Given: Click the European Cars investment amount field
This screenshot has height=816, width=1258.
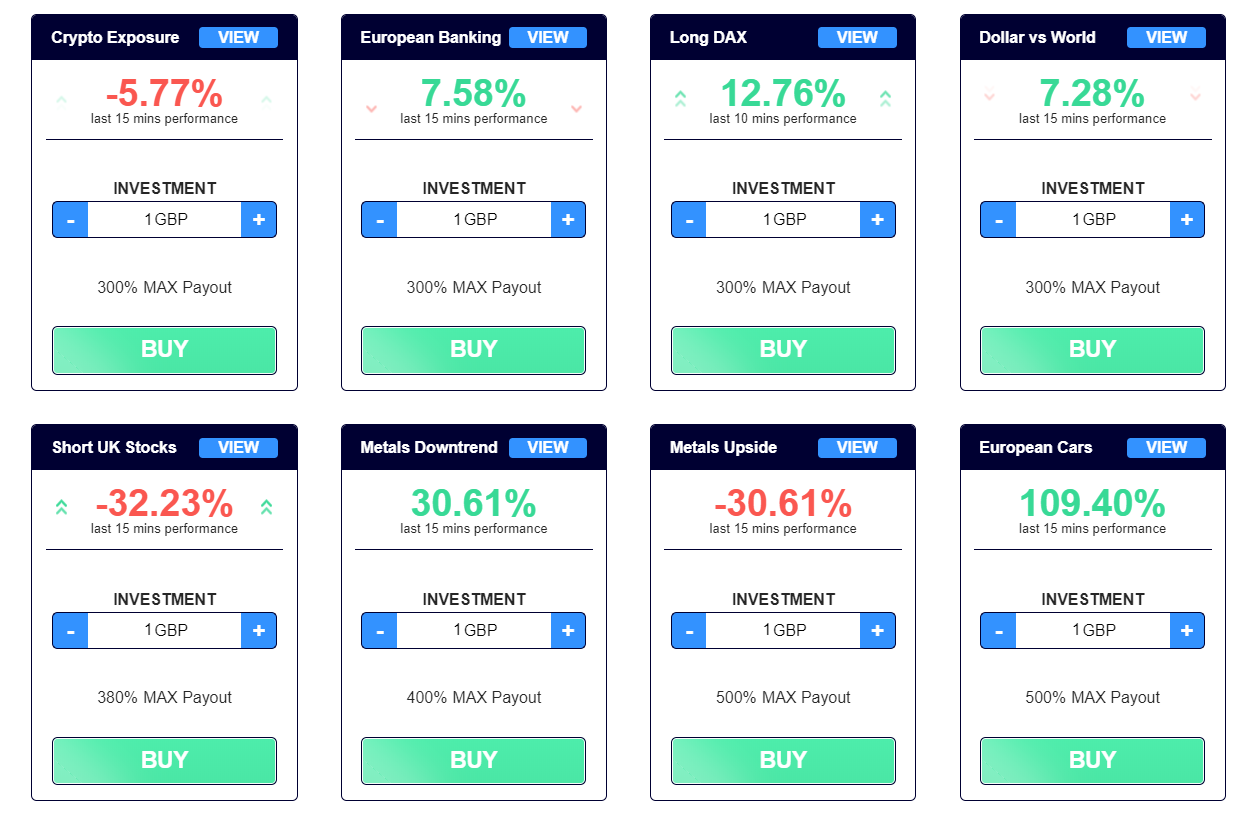Looking at the screenshot, I should 1092,630.
